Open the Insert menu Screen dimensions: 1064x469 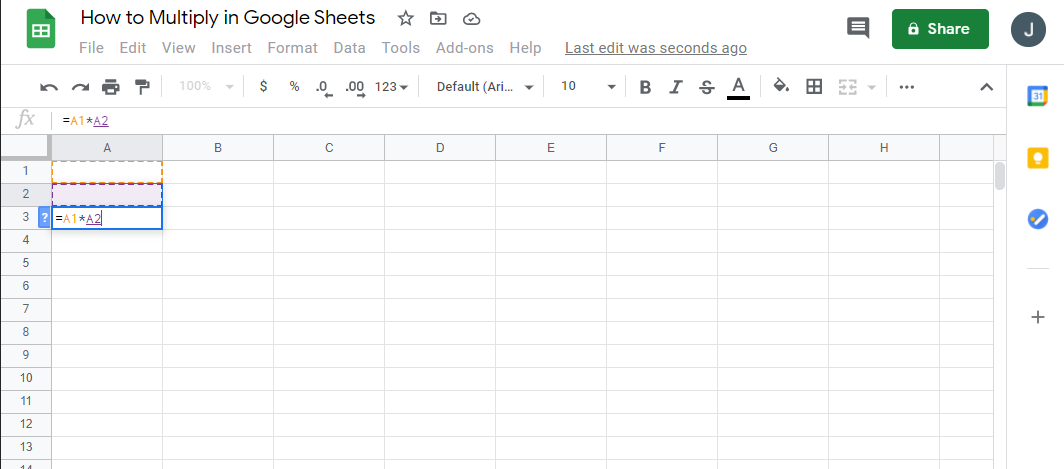coord(231,48)
